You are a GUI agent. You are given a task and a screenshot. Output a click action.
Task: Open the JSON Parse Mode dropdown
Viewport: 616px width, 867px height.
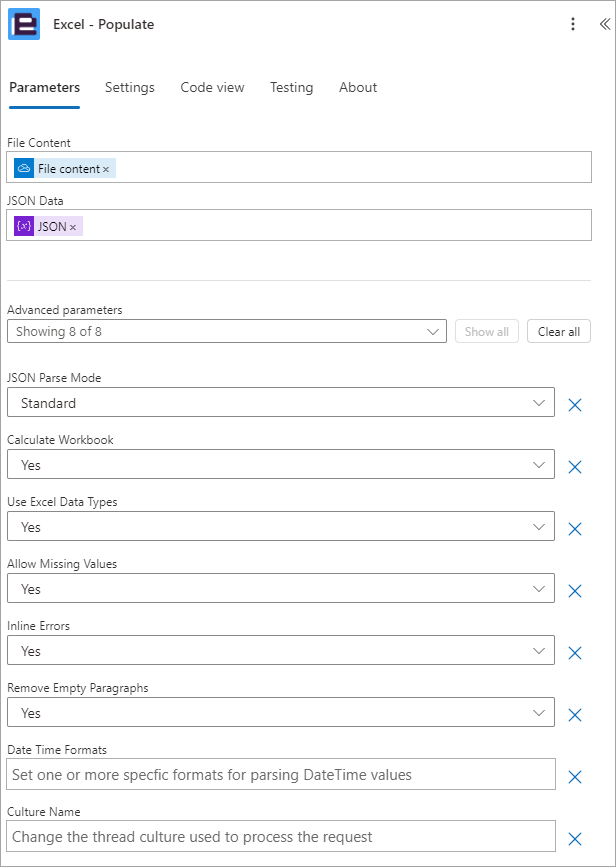(281, 402)
